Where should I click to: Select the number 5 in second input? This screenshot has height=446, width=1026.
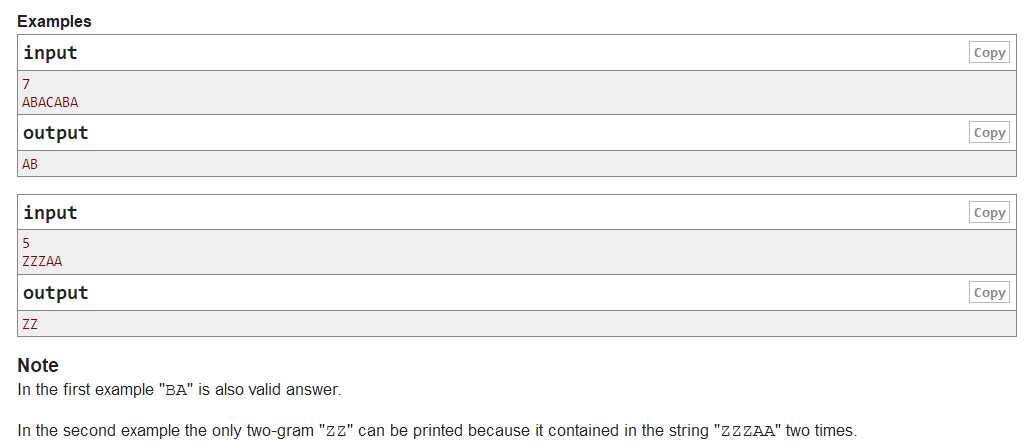[26, 244]
